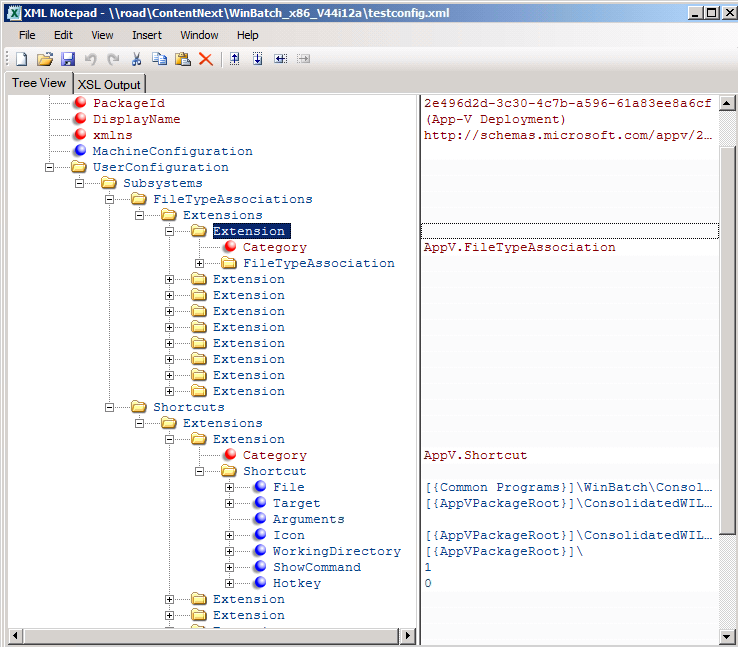
Task: Click the Cut scissors icon
Action: [136, 59]
